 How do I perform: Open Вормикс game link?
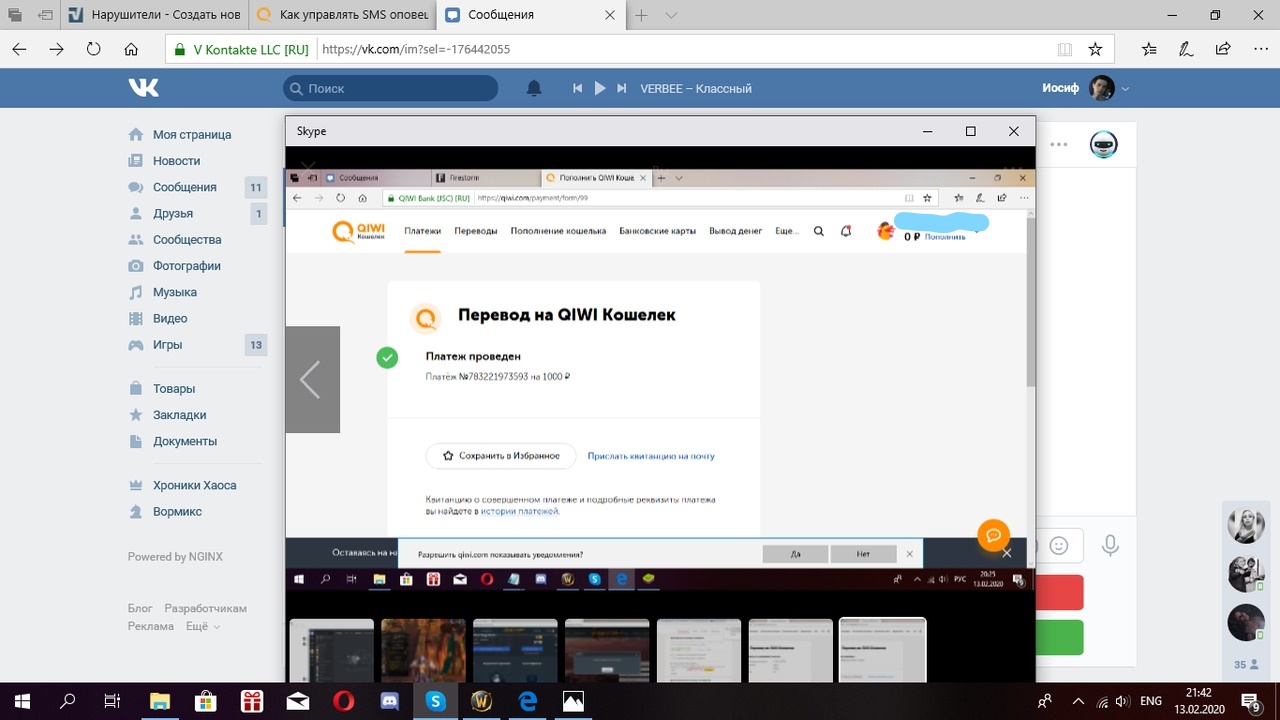[177, 511]
